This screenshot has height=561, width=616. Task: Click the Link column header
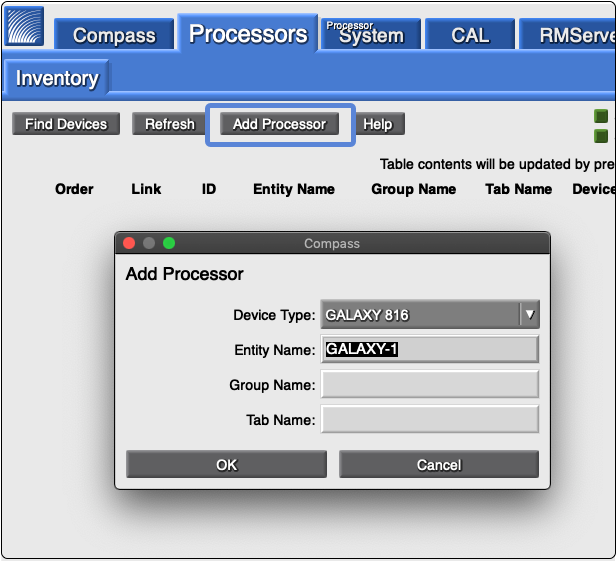[146, 189]
